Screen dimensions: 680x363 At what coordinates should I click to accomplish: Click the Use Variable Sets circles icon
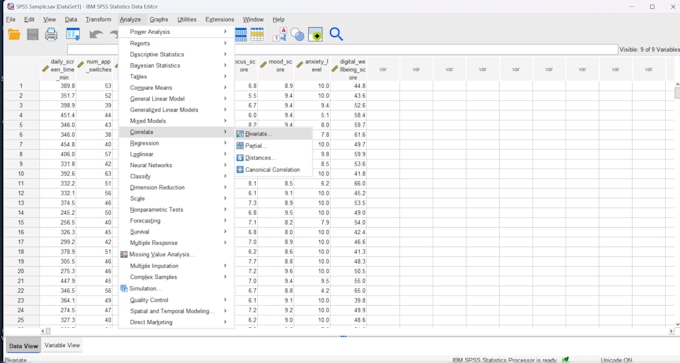pyautogui.click(x=297, y=34)
